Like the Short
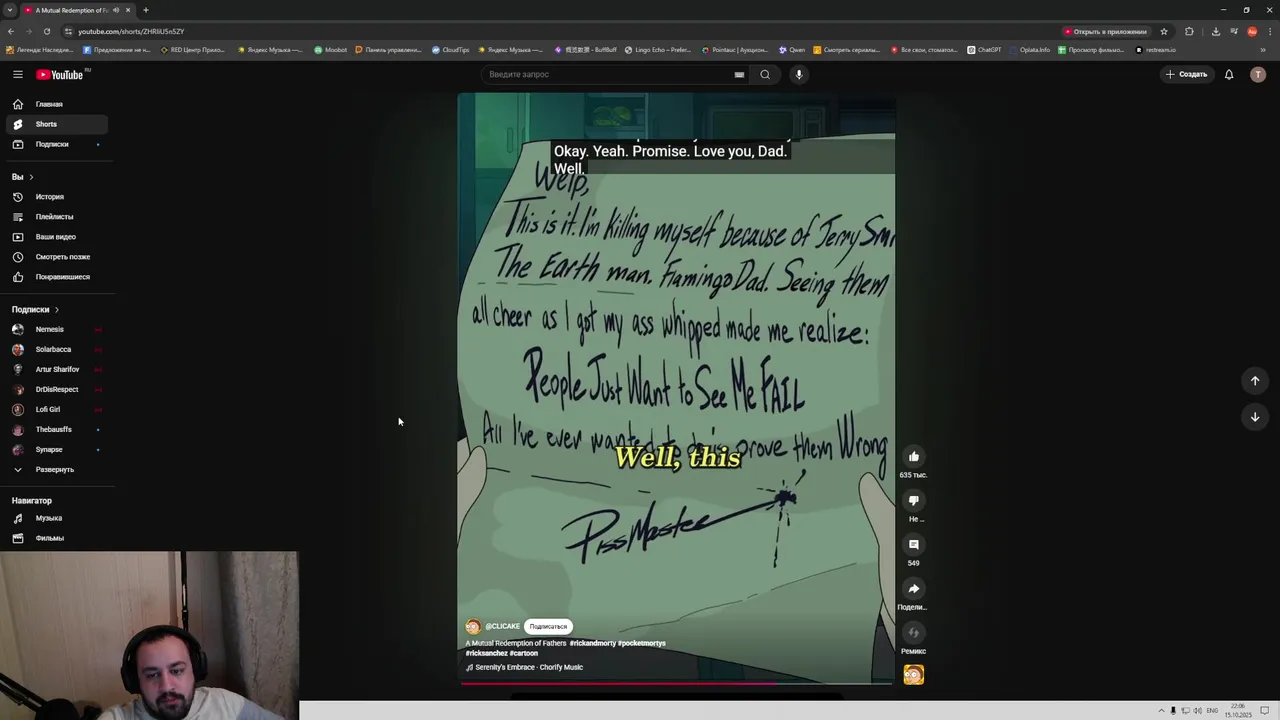 click(x=913, y=457)
